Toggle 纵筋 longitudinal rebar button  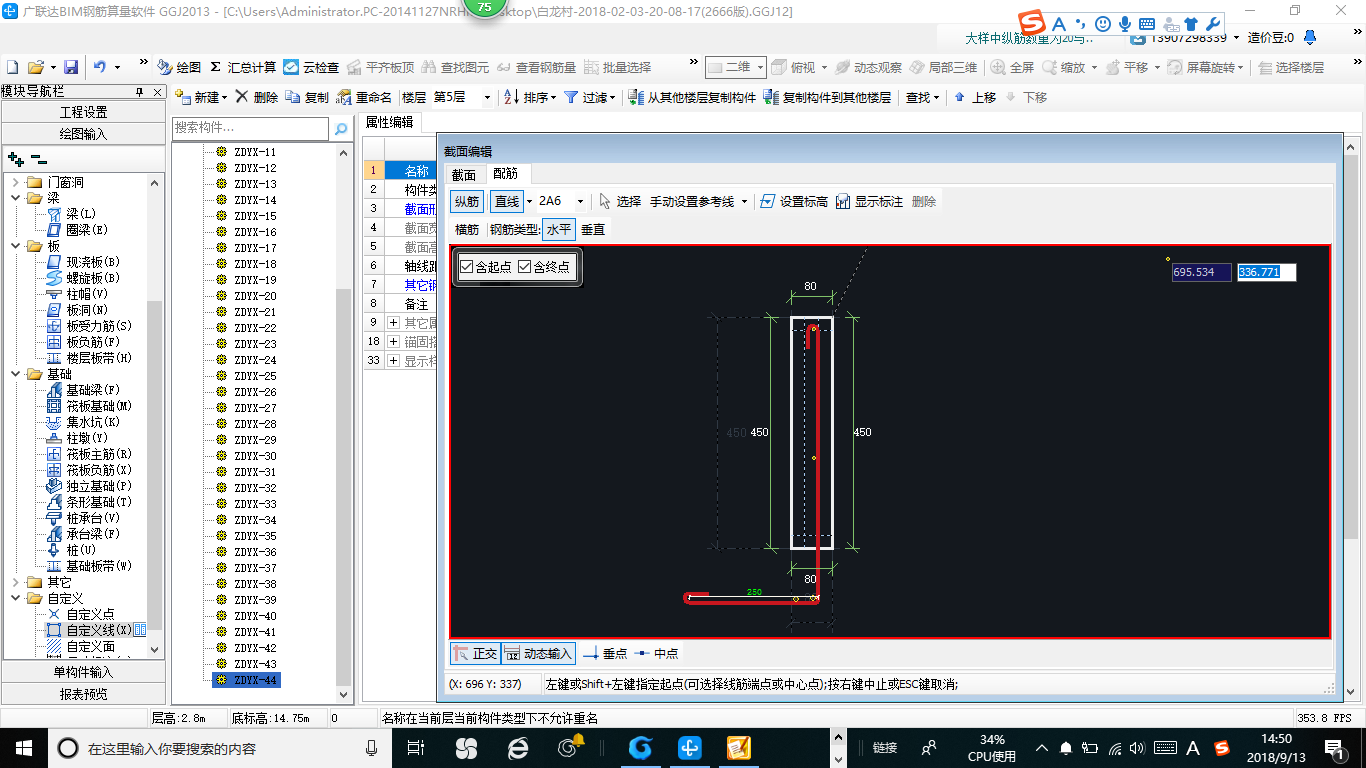point(467,201)
